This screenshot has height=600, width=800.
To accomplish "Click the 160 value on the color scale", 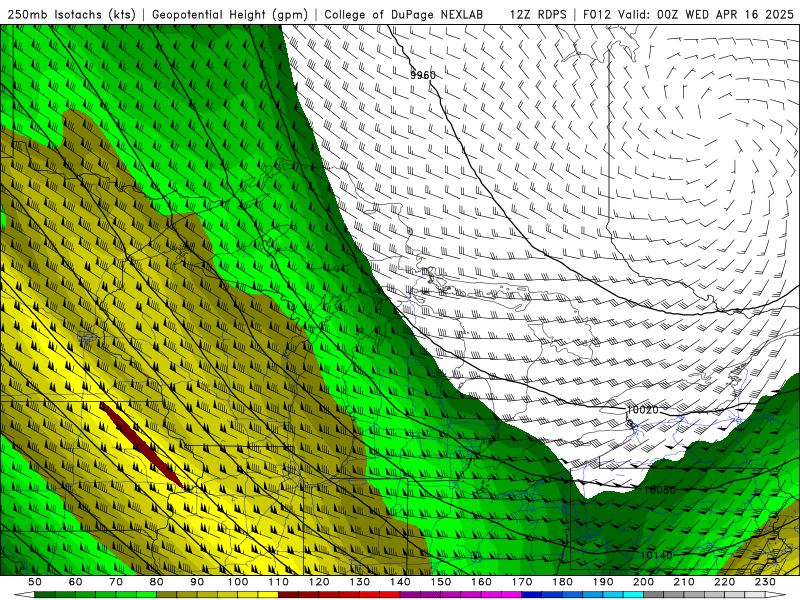I will pyautogui.click(x=481, y=582).
